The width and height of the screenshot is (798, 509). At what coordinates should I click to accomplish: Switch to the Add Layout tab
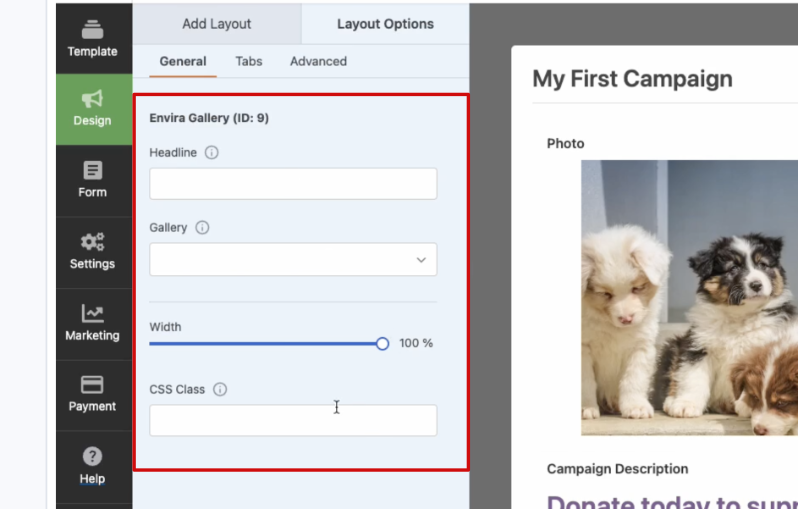[217, 24]
